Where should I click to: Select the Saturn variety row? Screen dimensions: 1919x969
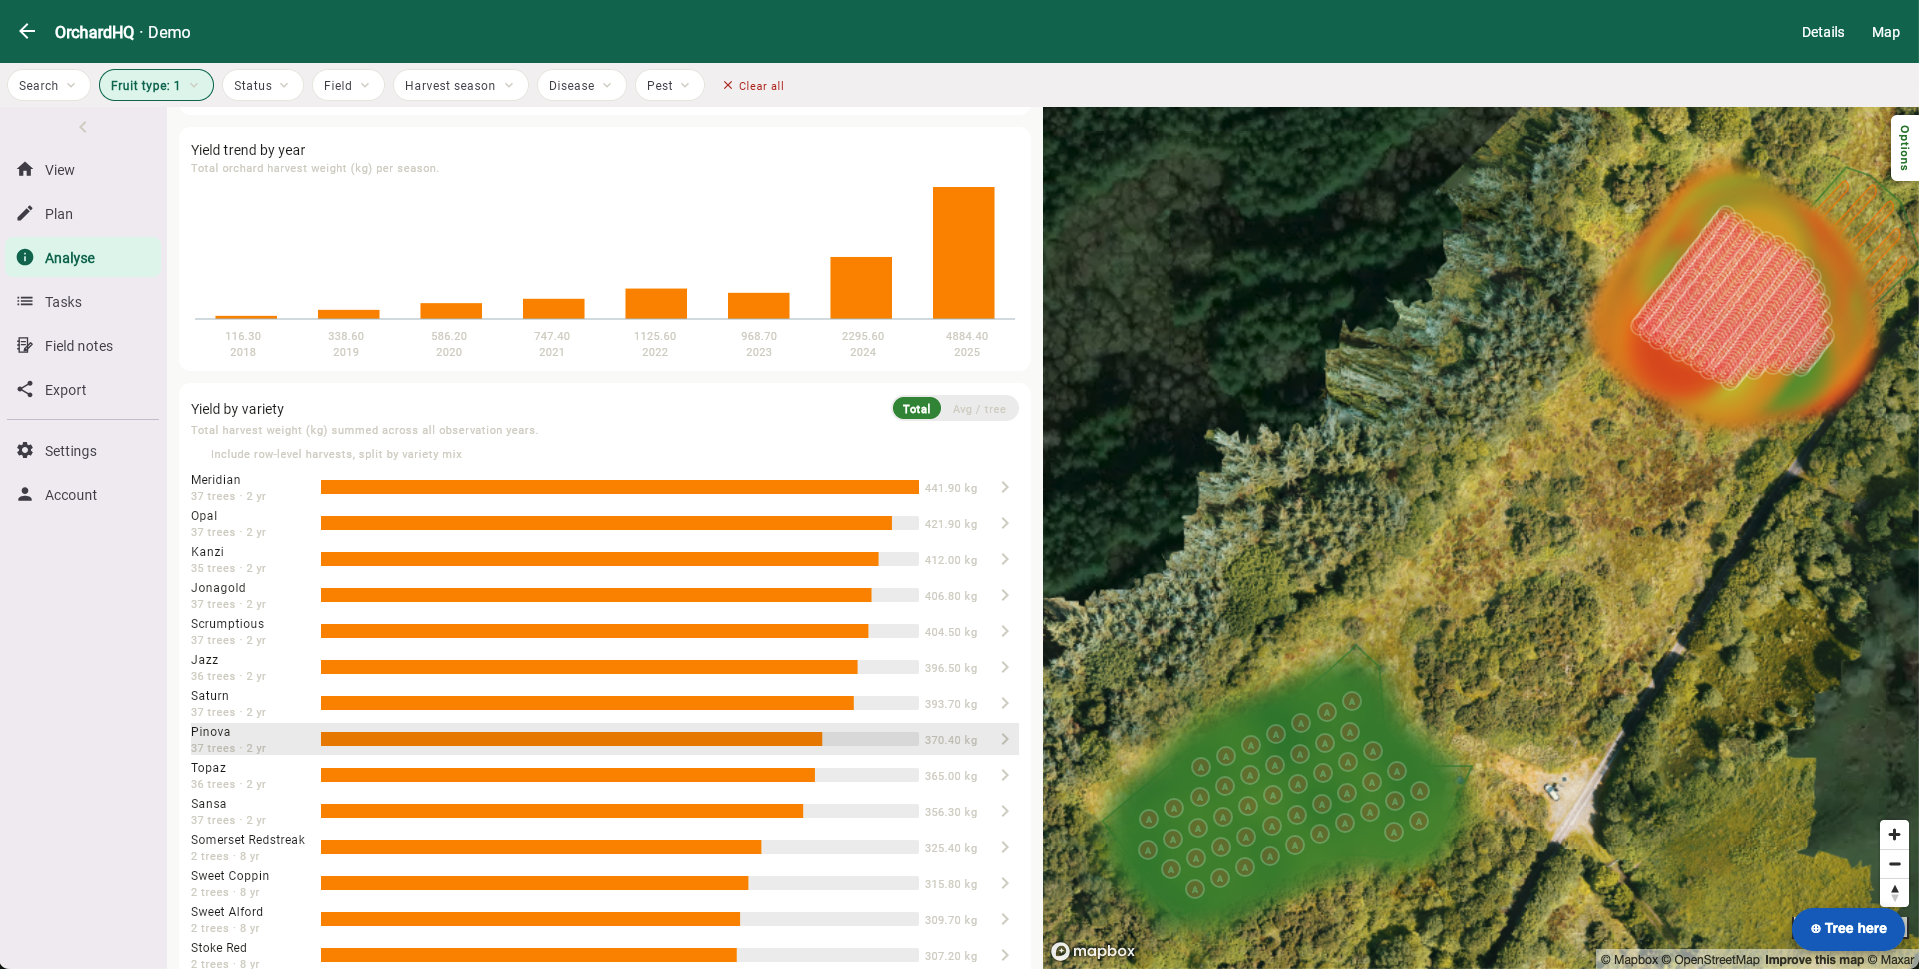click(x=604, y=704)
